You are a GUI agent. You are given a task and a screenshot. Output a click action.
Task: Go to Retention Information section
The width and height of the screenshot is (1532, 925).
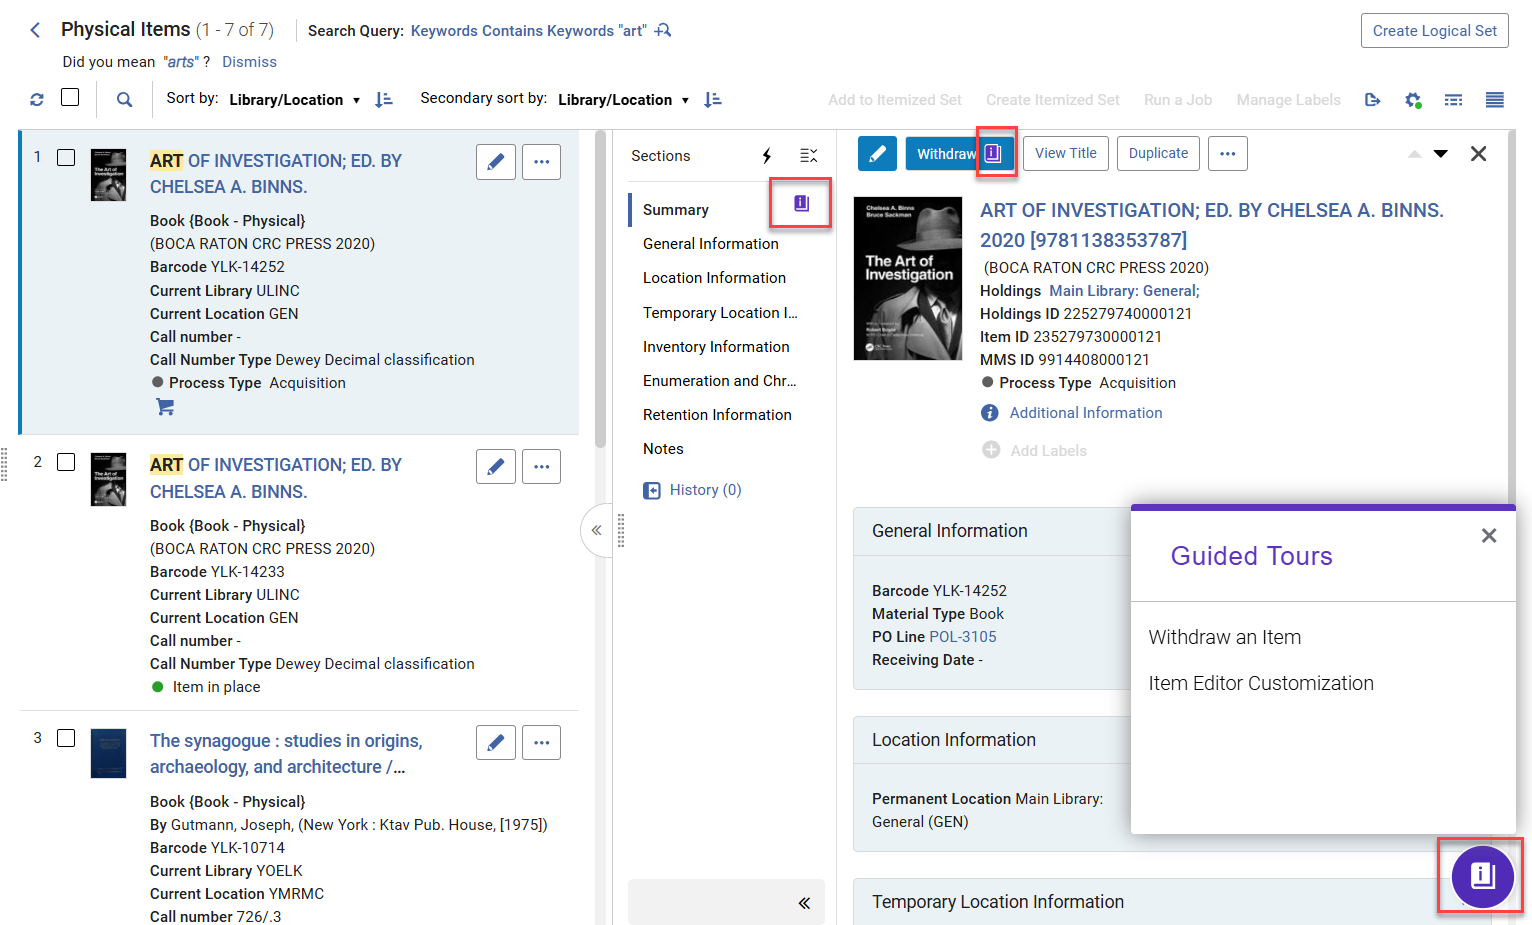[x=717, y=415]
